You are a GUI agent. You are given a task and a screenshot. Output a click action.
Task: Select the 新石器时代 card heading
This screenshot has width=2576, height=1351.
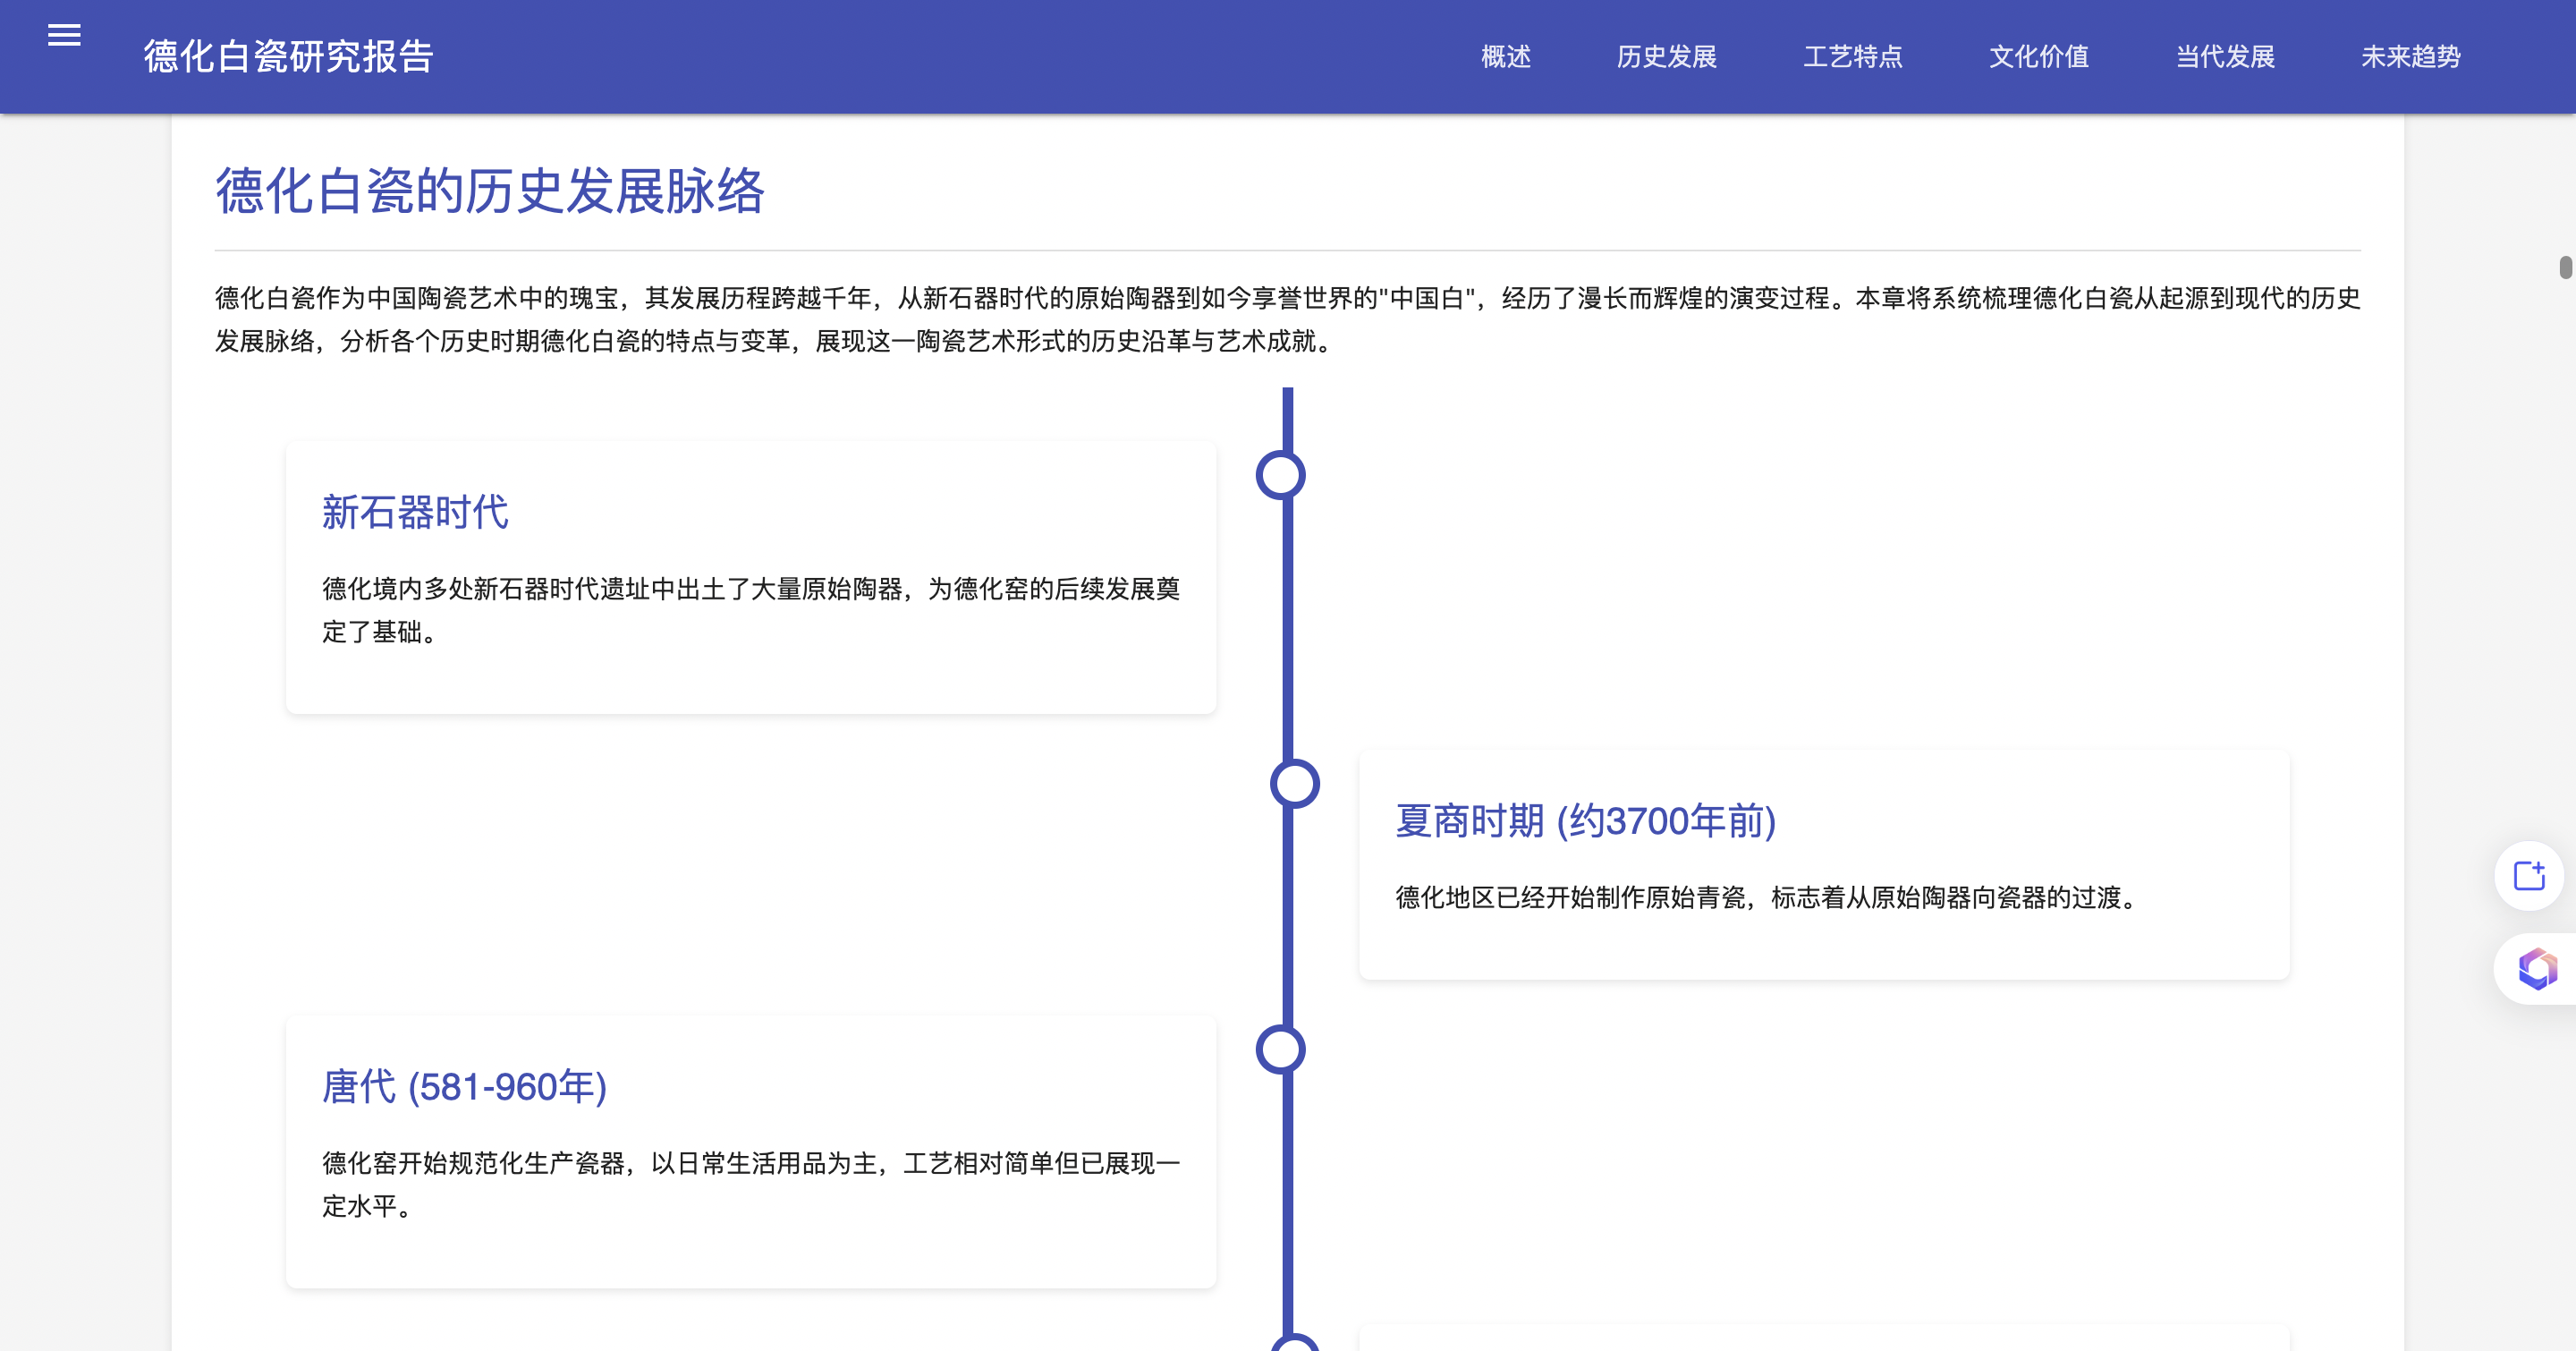click(415, 512)
